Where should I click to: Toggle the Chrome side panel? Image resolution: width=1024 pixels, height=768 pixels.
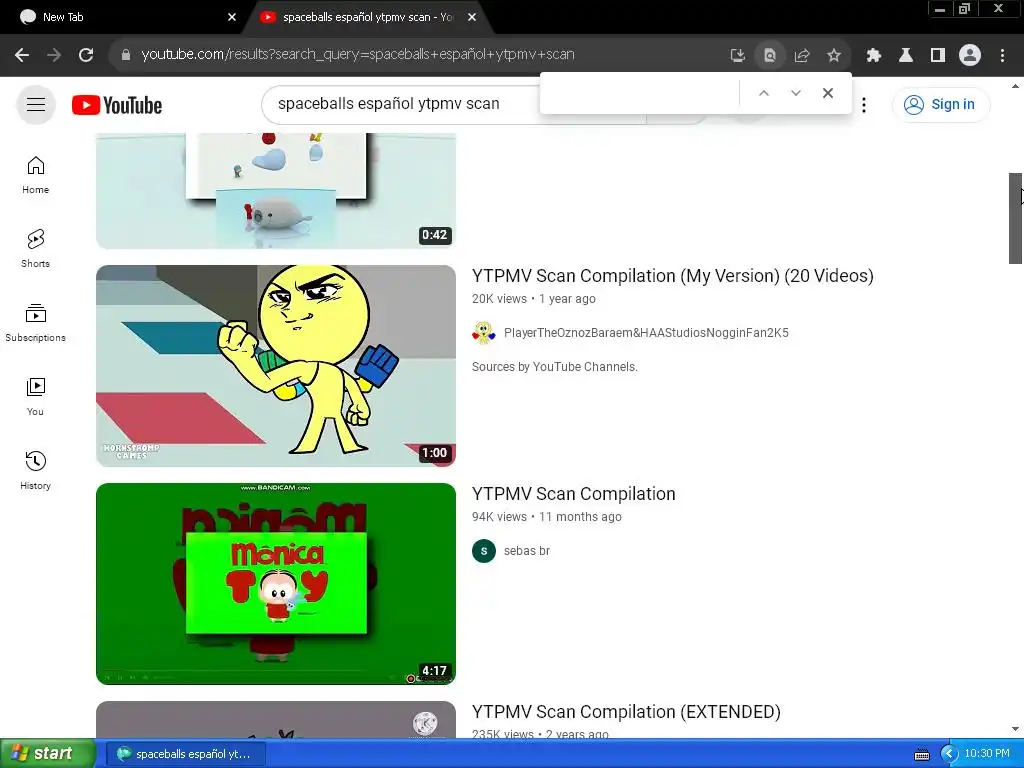click(938, 56)
